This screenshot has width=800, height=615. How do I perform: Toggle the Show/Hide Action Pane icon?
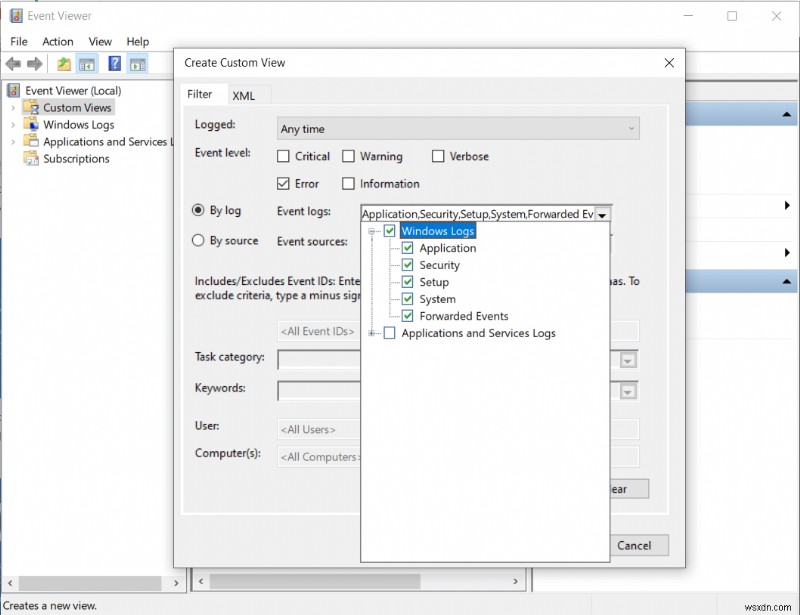[138, 64]
